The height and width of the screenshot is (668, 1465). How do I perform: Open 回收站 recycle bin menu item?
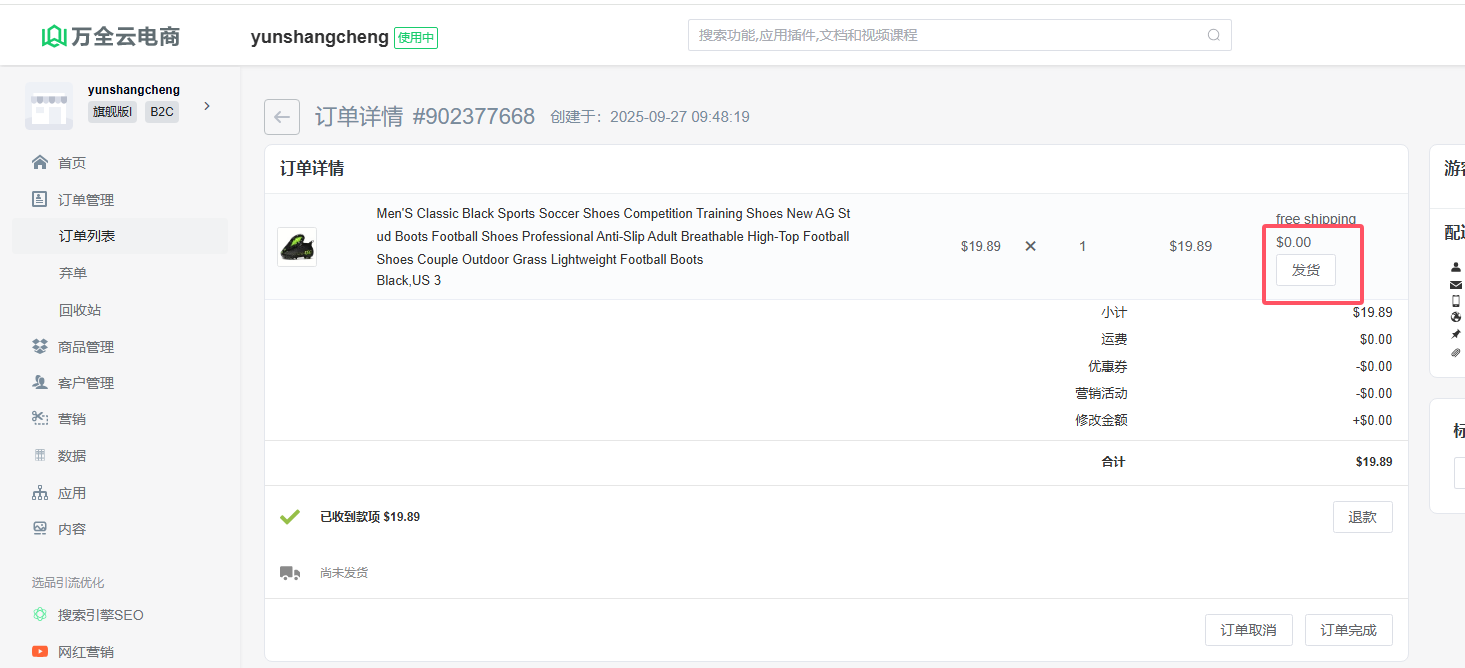click(80, 310)
